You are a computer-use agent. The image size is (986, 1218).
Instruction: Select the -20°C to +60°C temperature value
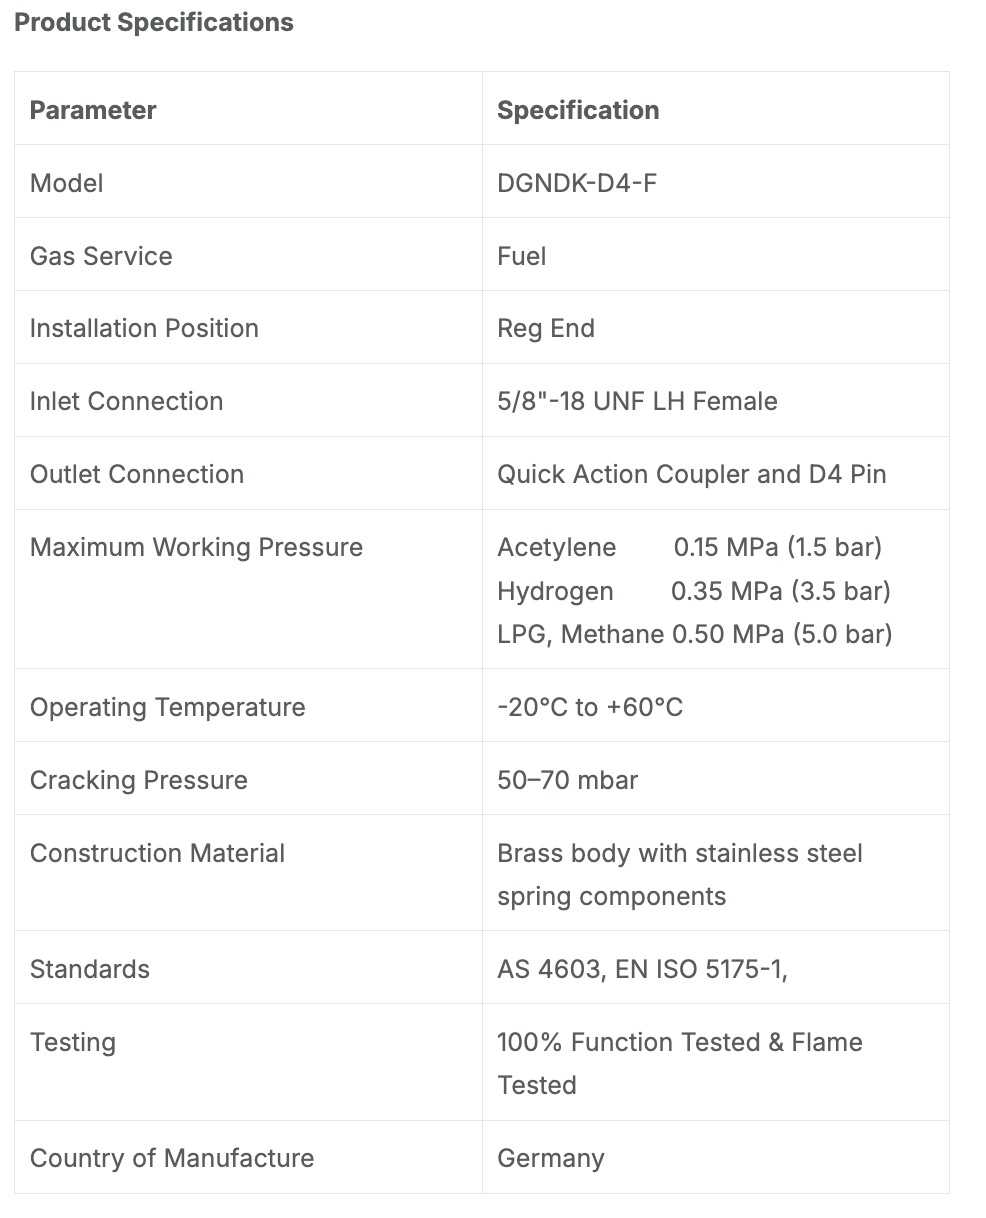tap(590, 707)
